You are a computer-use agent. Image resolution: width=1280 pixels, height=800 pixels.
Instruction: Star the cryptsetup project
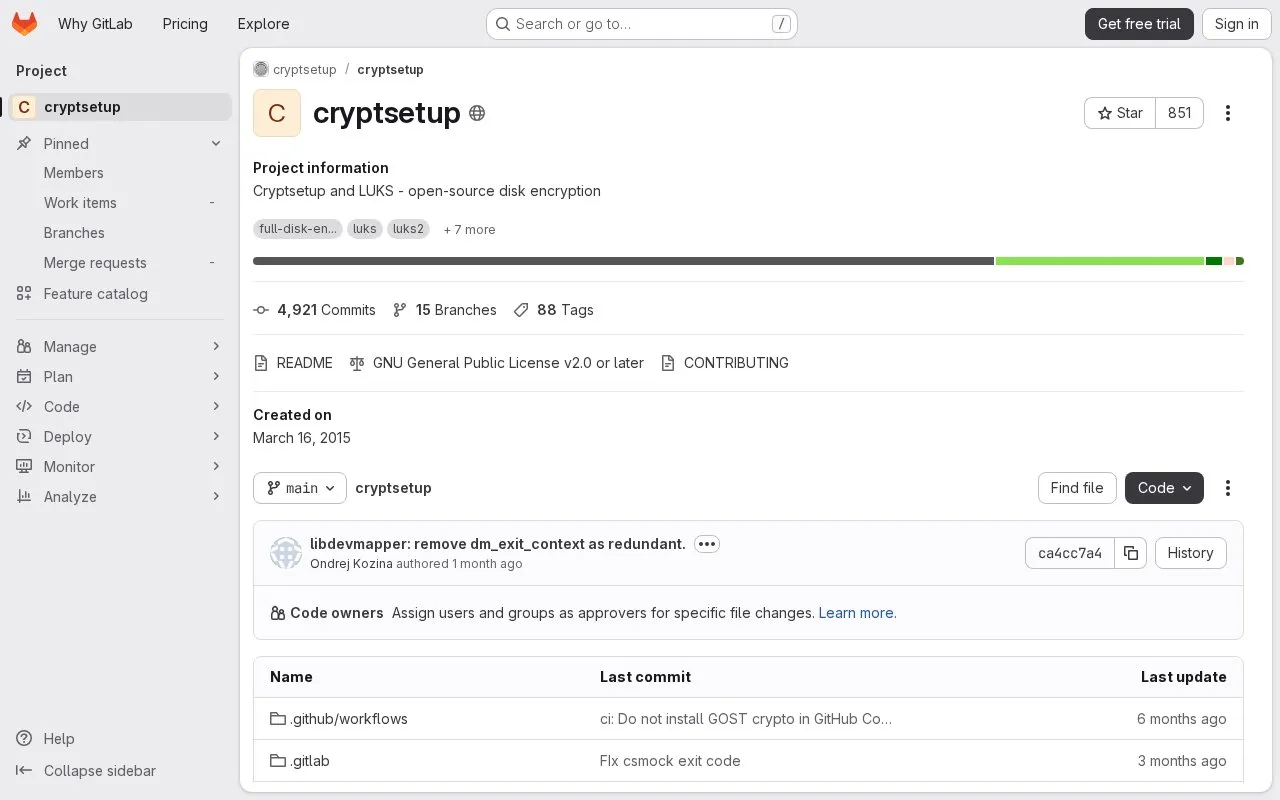tap(1120, 113)
